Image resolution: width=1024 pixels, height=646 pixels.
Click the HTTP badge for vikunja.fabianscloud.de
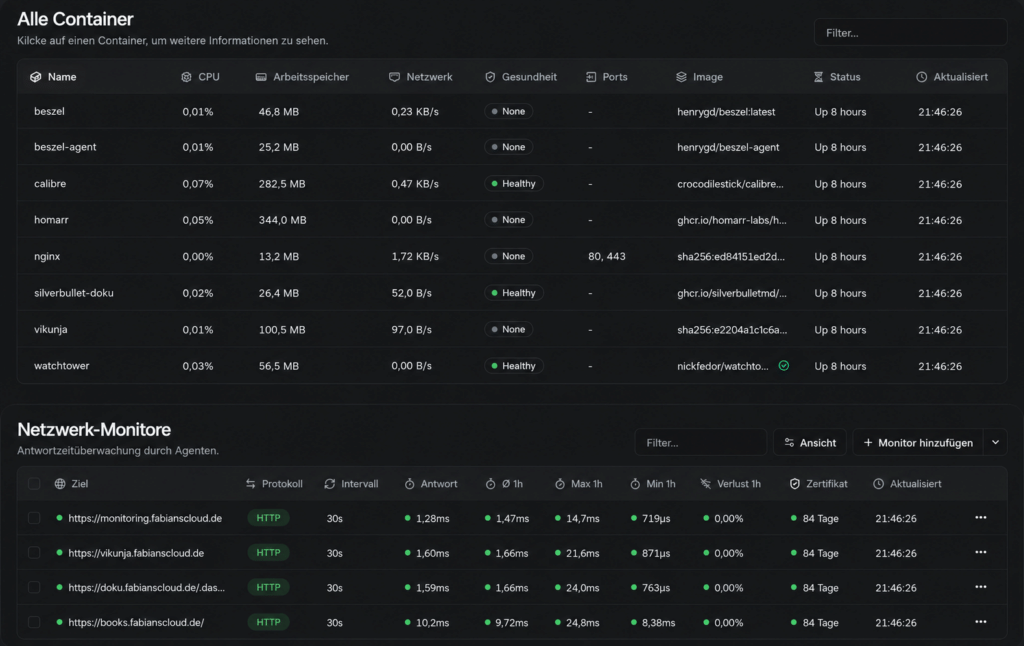[268, 553]
